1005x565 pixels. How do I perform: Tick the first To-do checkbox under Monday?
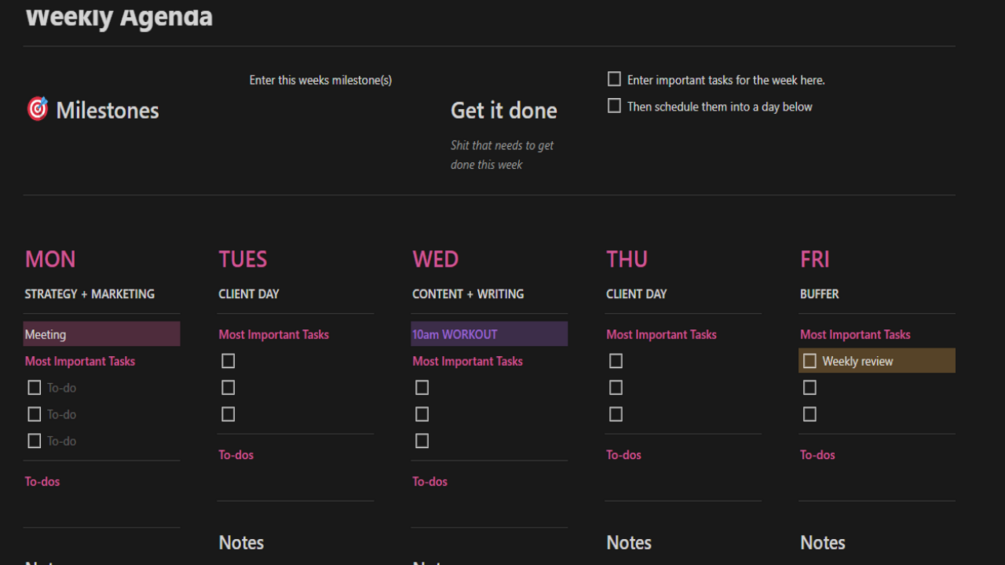[34, 388]
